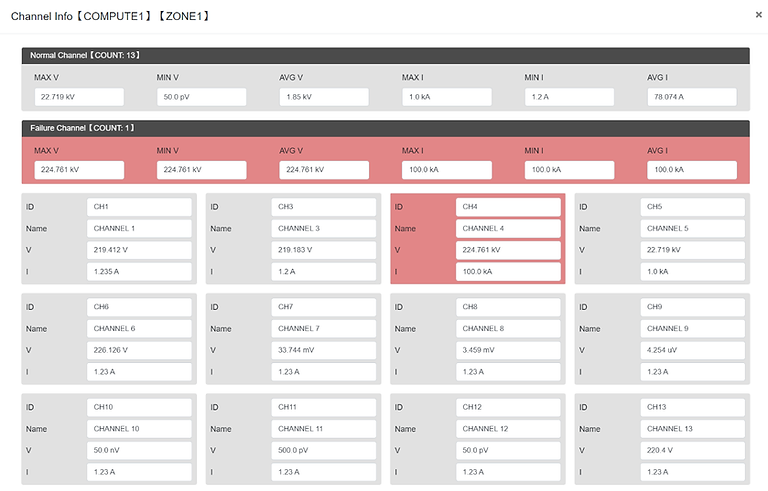Click the Normal Channel MIN V field showing 50.0 pV

point(201,97)
